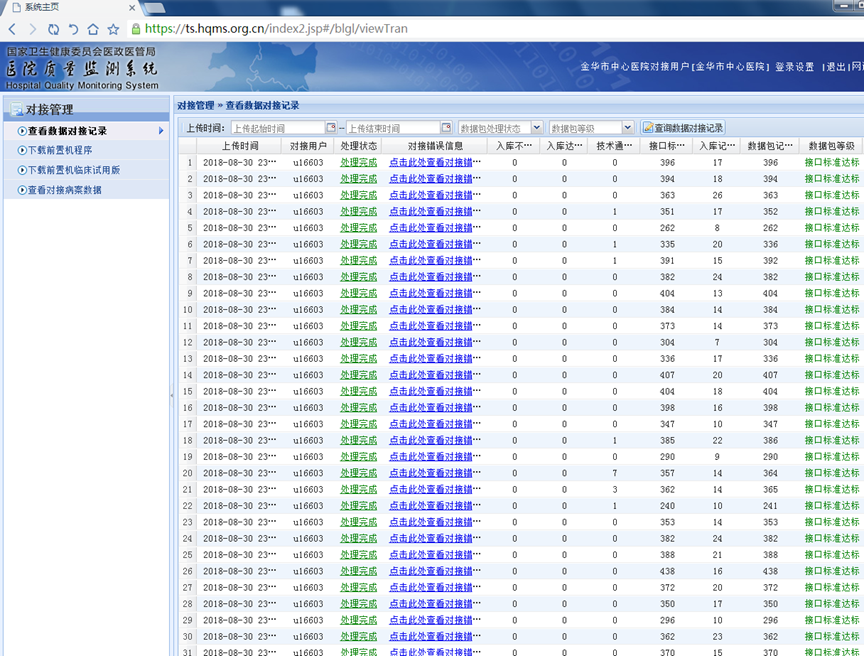
Task: Click row number 30 in the table
Action: click(x=188, y=637)
